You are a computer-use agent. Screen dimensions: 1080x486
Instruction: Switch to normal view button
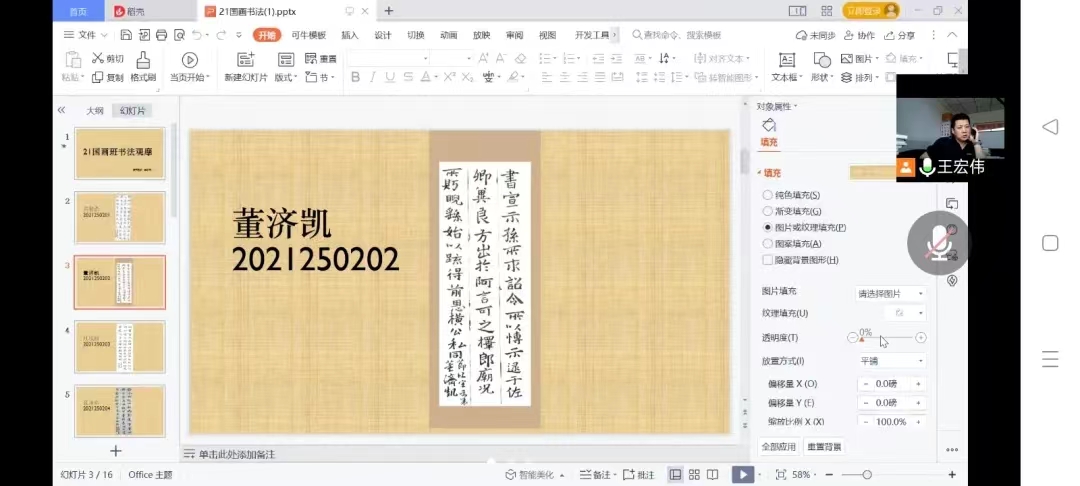(676, 474)
